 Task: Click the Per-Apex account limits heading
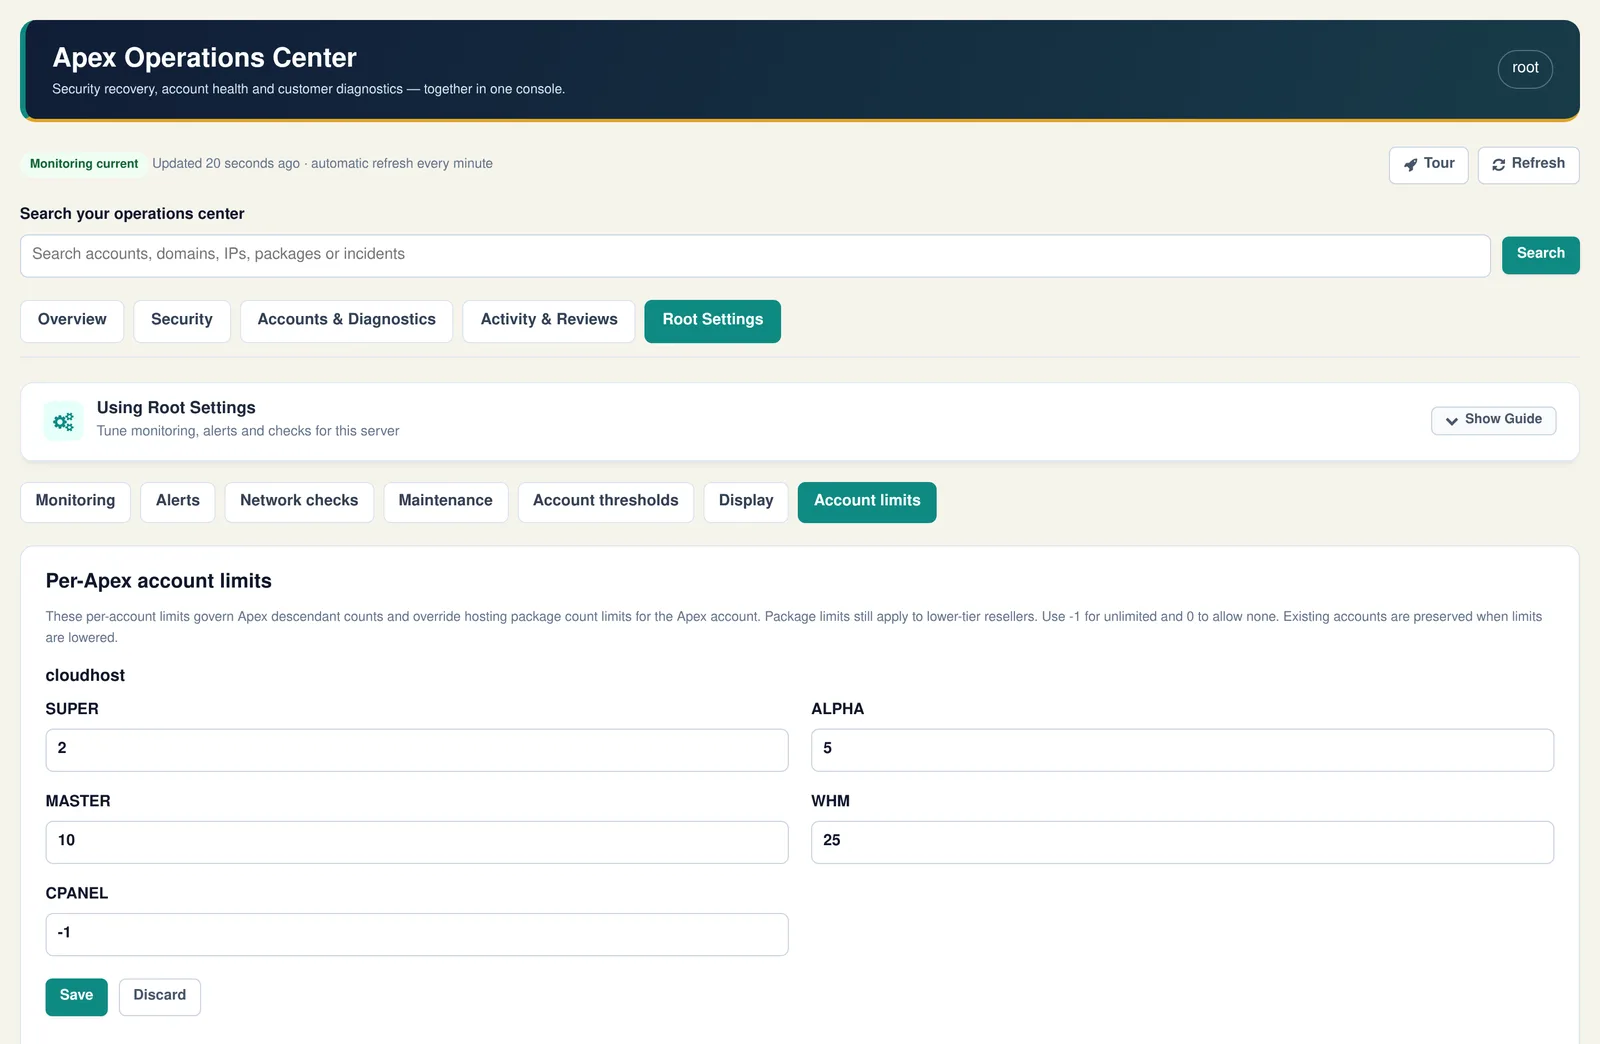tap(159, 581)
